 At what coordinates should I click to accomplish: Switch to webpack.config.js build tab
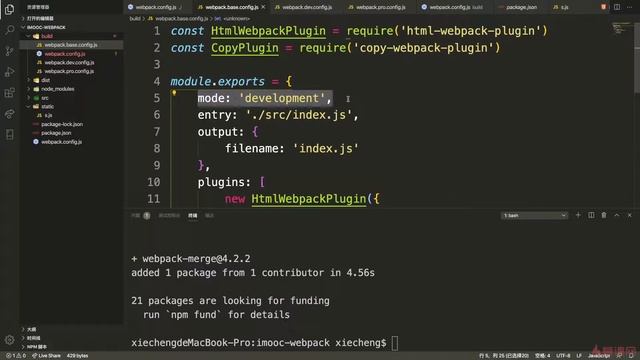456,7
